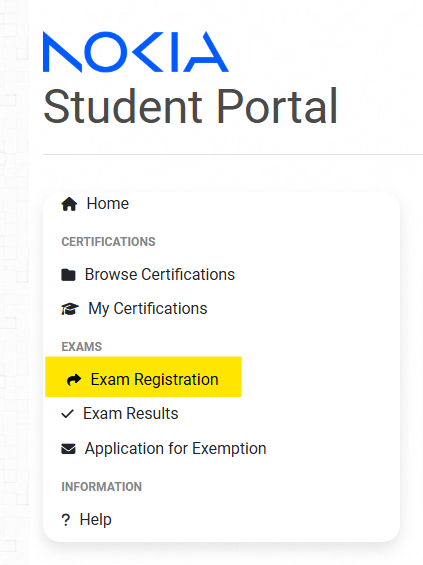
Task: Click the curved arrow Exam Registration icon
Action: click(x=74, y=379)
